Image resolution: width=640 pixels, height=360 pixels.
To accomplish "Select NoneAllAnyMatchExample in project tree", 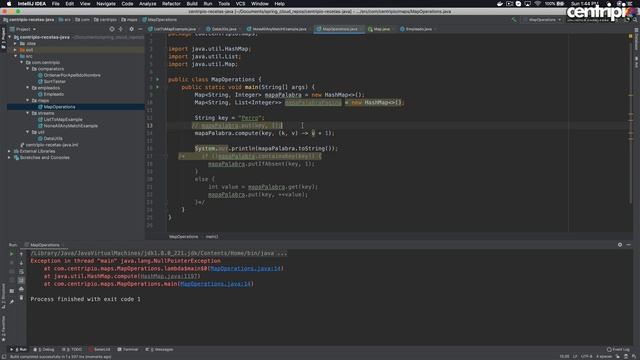I will click(x=70, y=126).
